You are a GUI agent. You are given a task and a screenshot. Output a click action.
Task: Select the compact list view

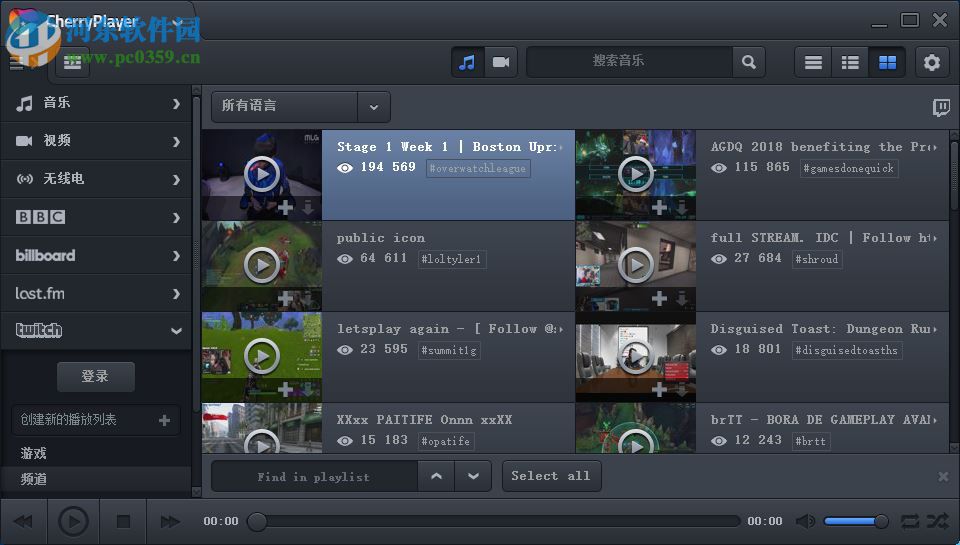pos(813,62)
